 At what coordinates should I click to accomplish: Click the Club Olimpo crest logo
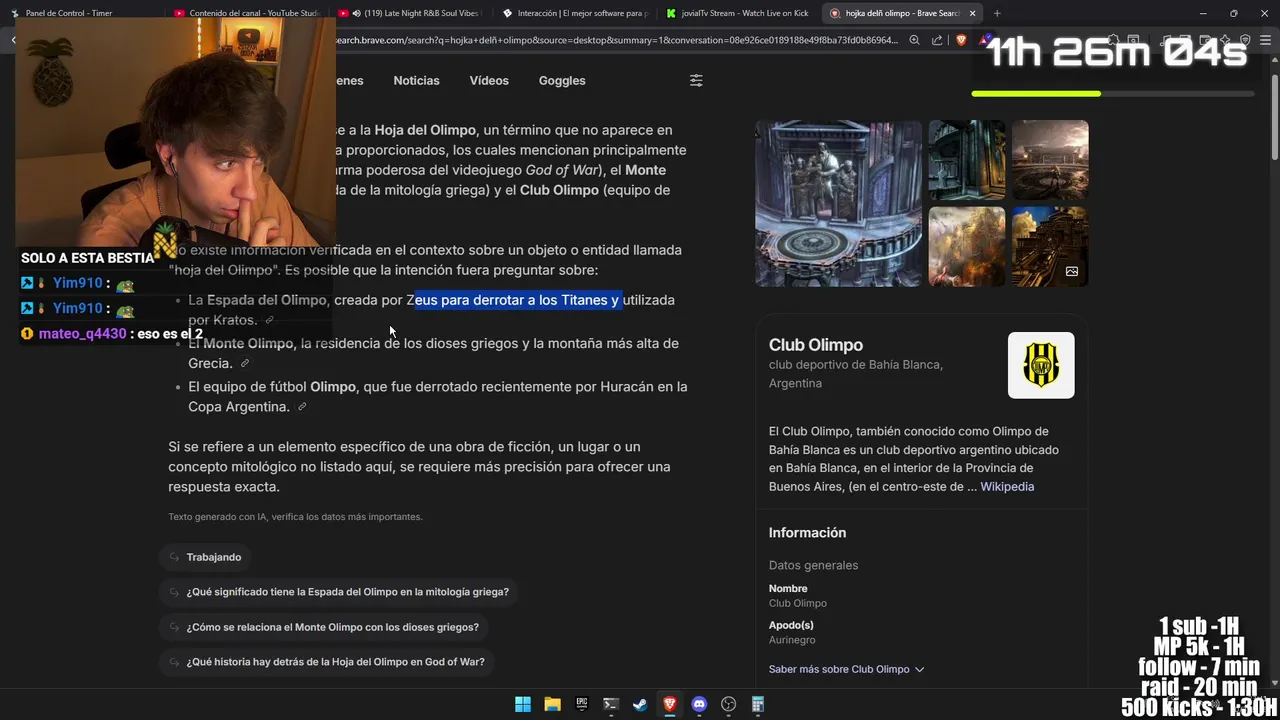1041,365
